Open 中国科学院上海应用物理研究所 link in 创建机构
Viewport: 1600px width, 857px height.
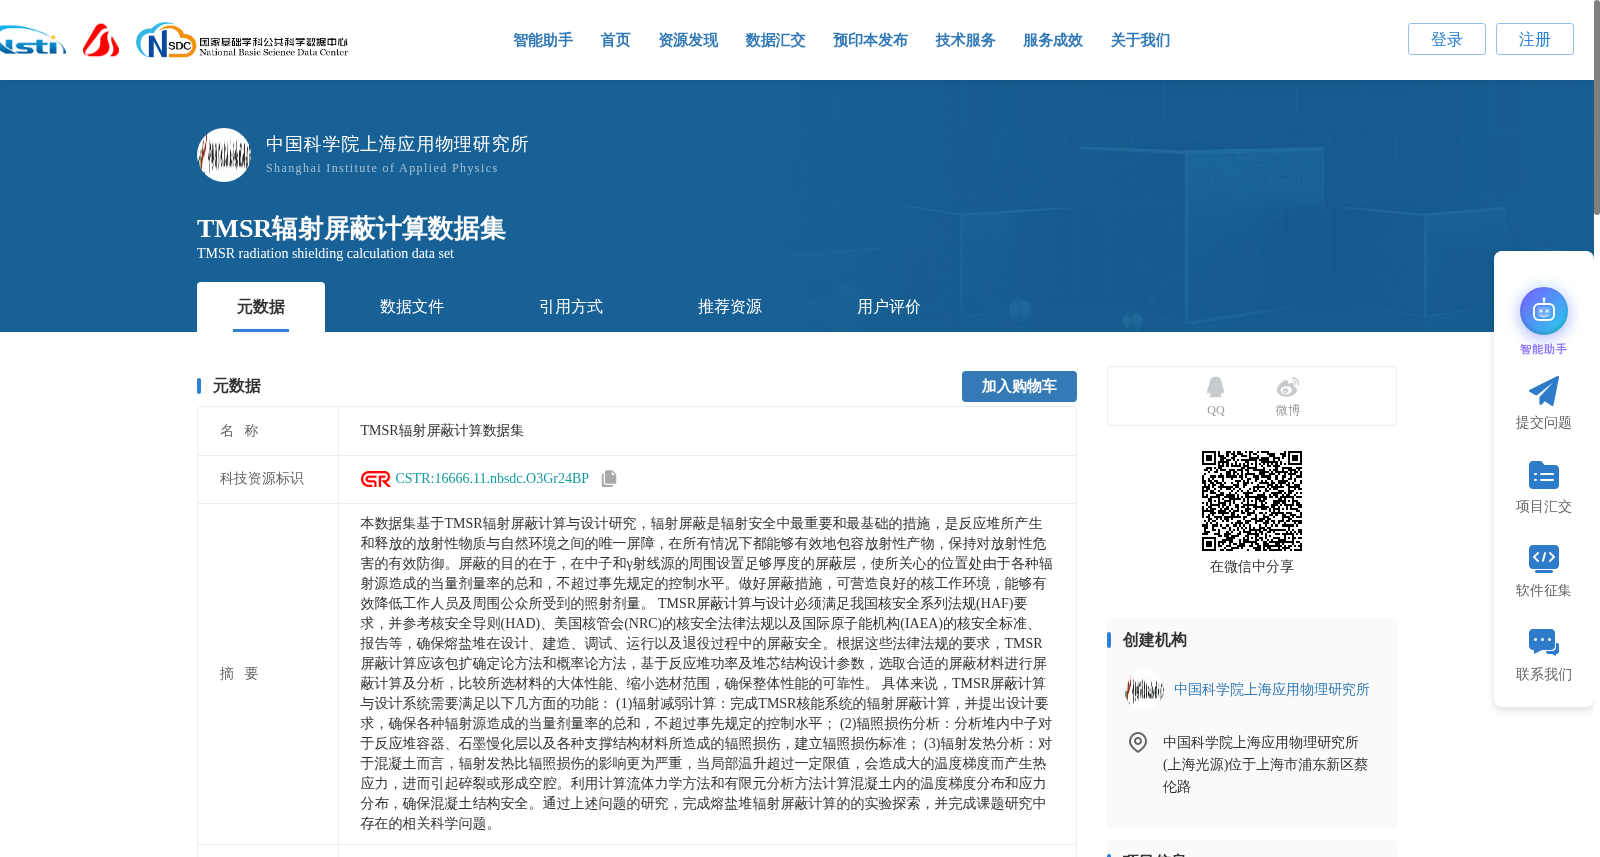click(x=1271, y=690)
